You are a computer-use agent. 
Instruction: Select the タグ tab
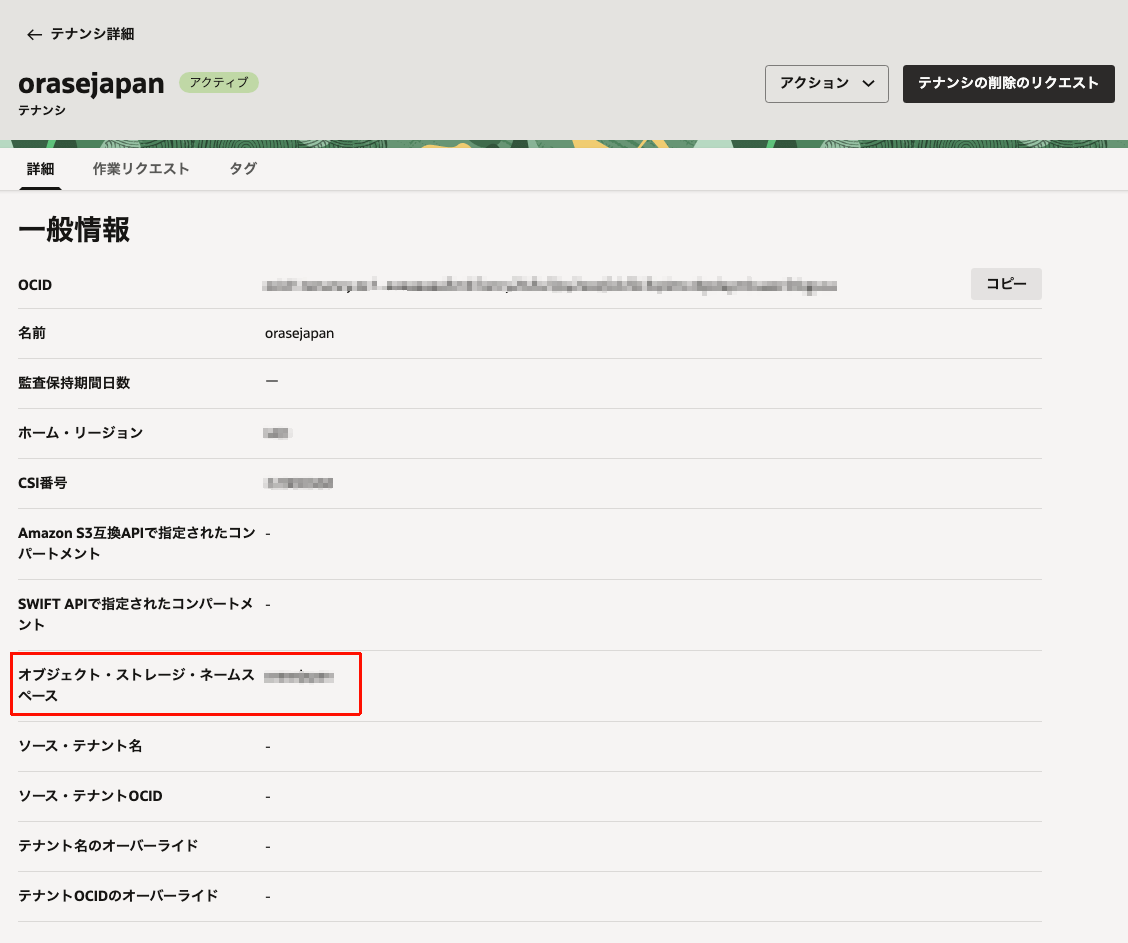[243, 169]
